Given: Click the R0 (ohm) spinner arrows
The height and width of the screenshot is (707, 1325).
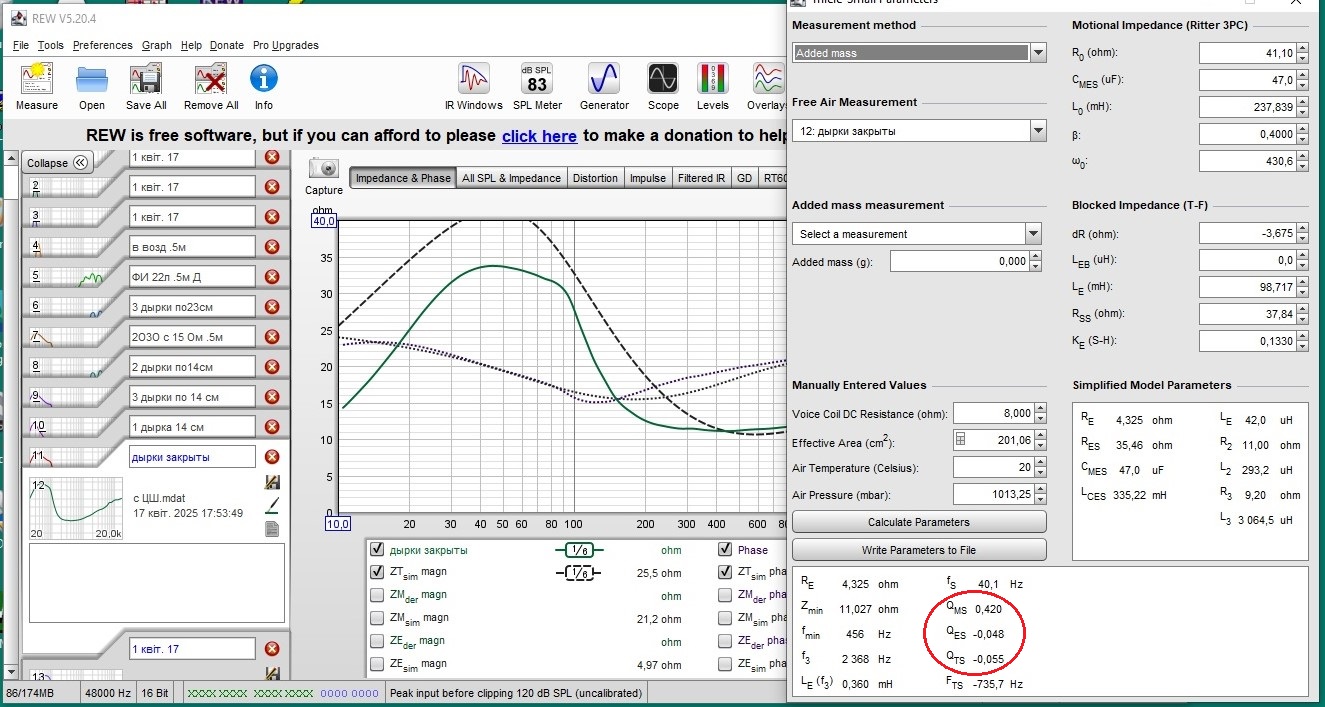Looking at the screenshot, I should tap(1304, 54).
